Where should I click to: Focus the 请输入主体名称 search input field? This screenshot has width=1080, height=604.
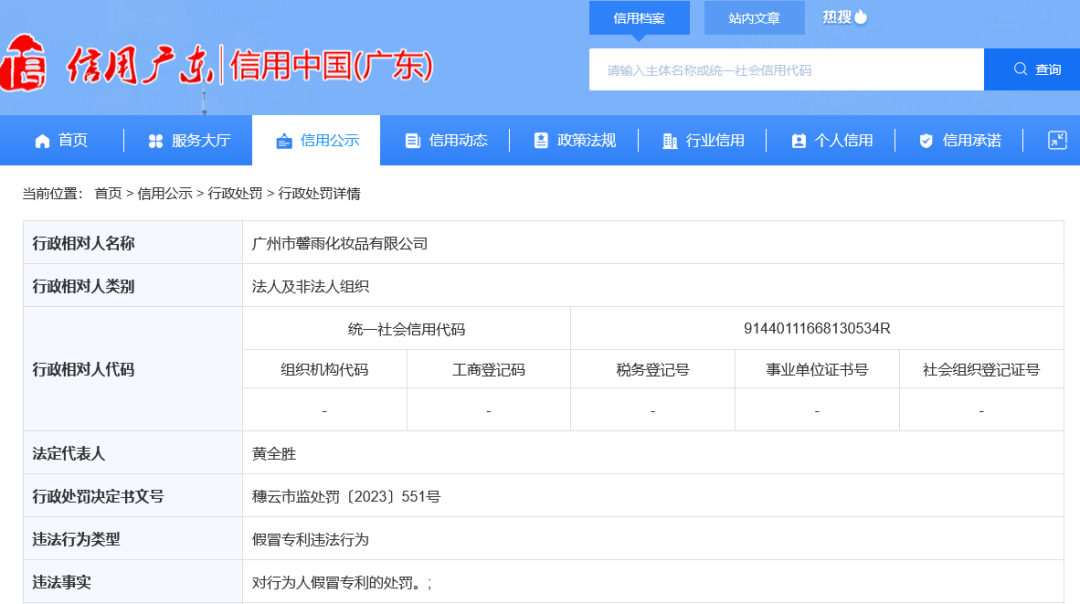coord(786,70)
